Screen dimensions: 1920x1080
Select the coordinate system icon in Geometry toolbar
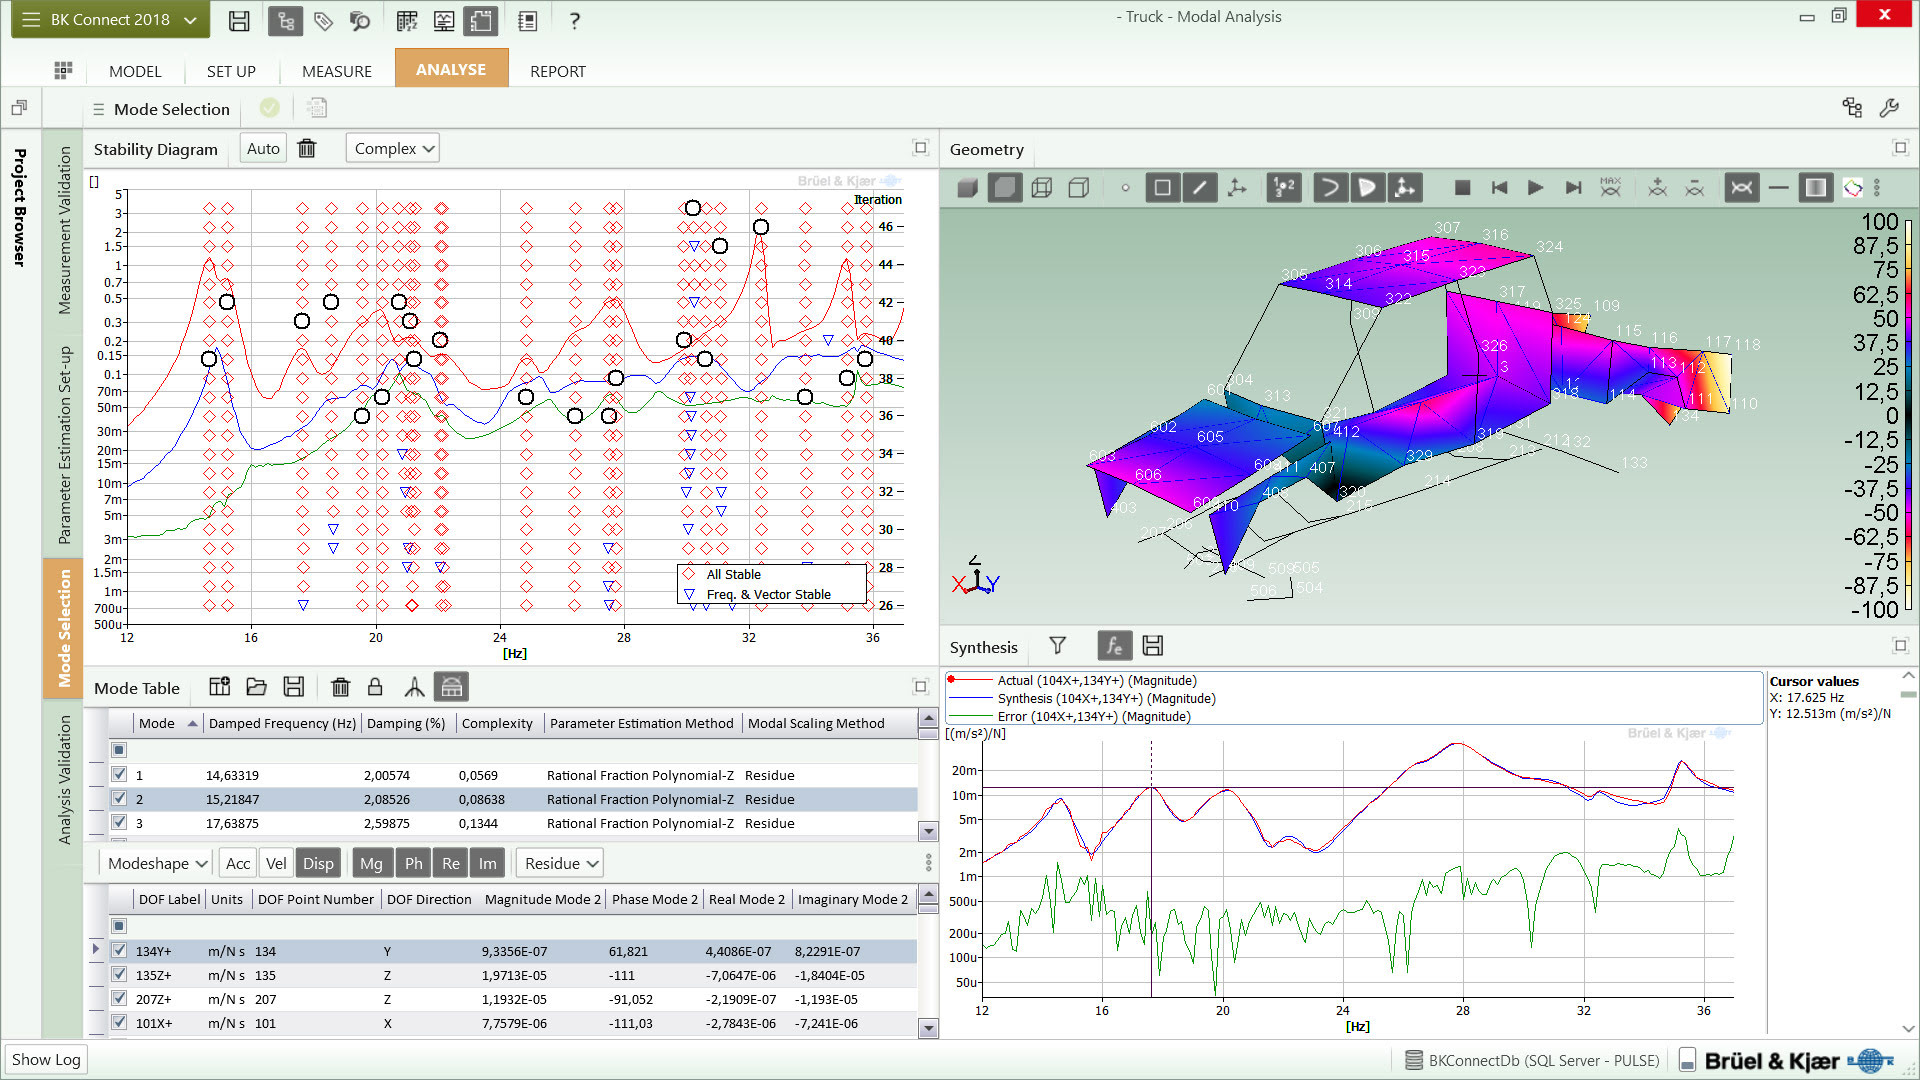(x=1237, y=187)
